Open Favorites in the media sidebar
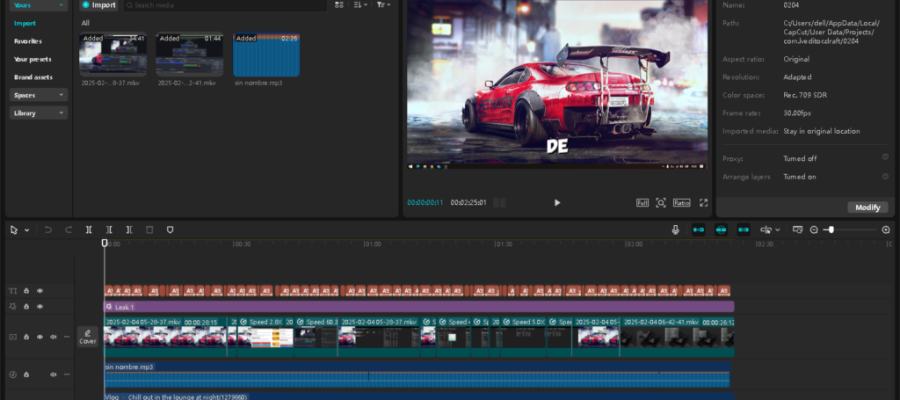The height and width of the screenshot is (400, 900). pos(28,41)
